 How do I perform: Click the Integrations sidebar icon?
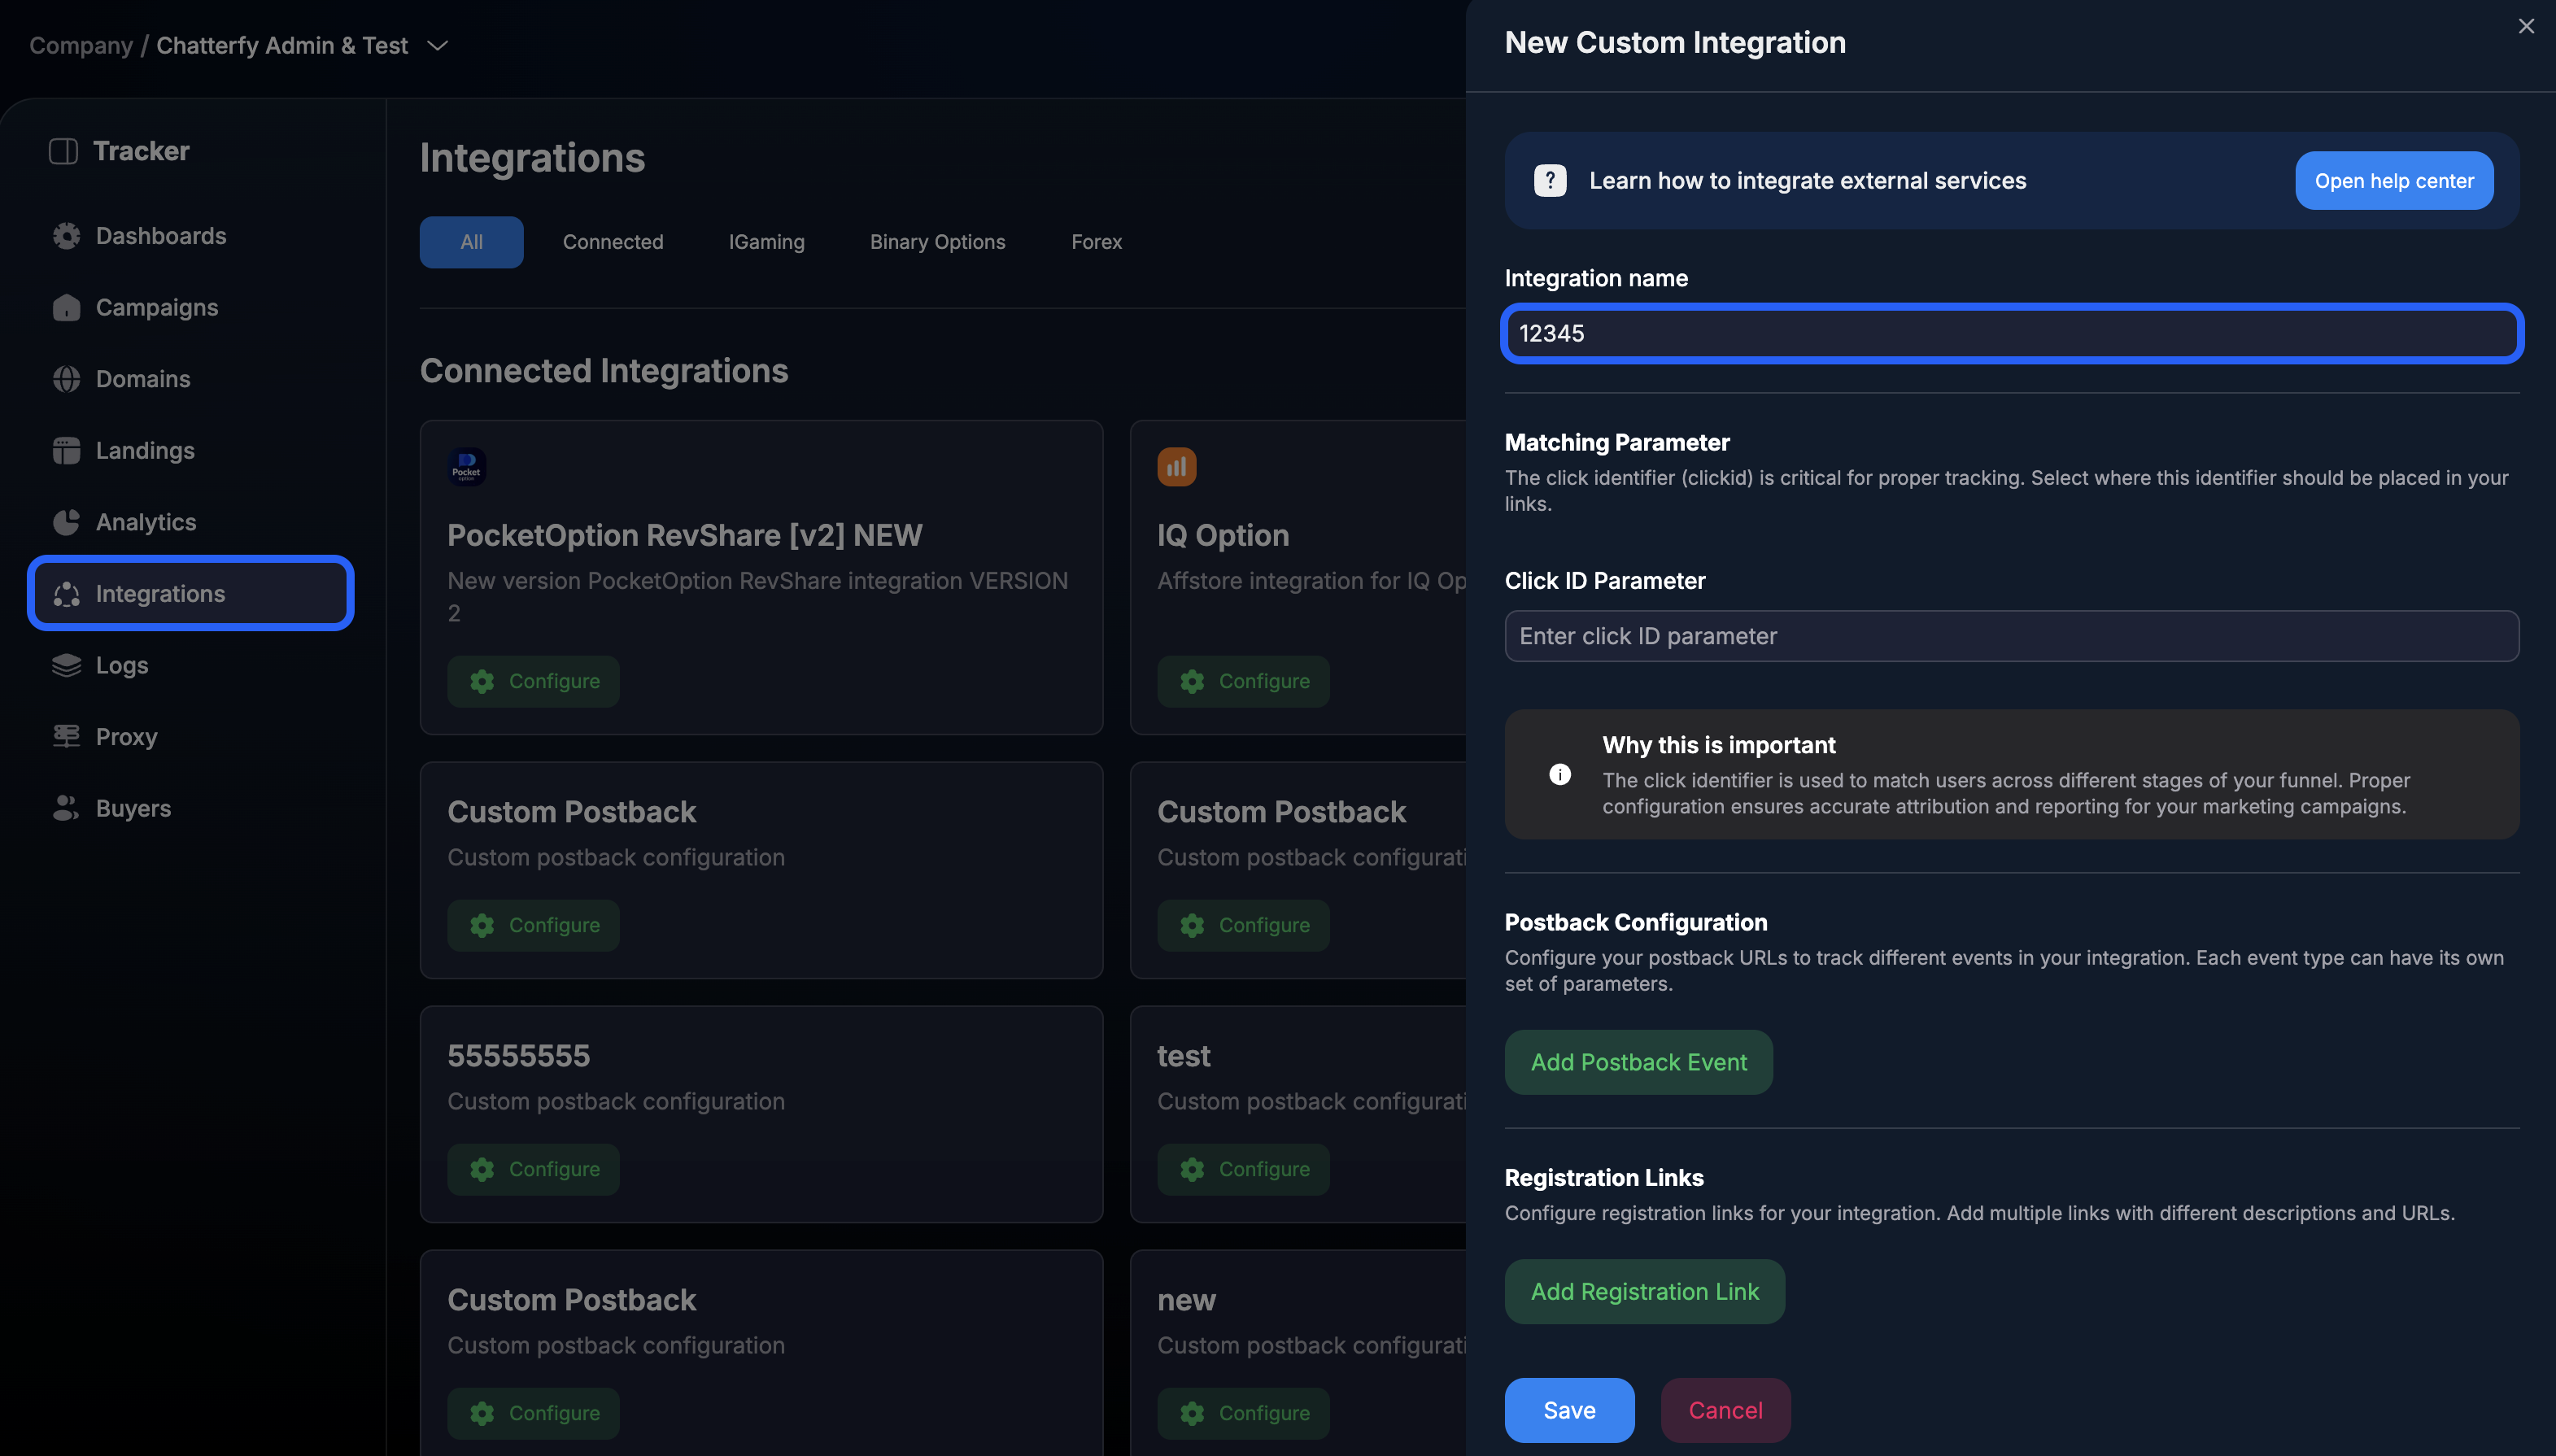67,594
